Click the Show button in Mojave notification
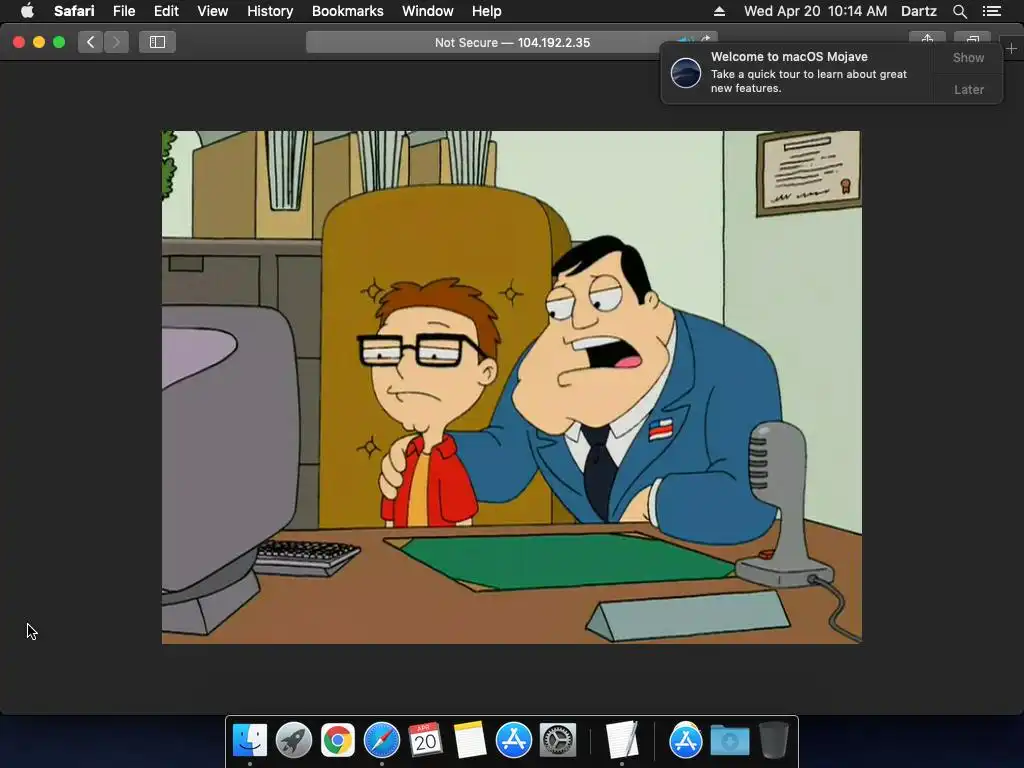The image size is (1024, 768). pyautogui.click(x=968, y=58)
